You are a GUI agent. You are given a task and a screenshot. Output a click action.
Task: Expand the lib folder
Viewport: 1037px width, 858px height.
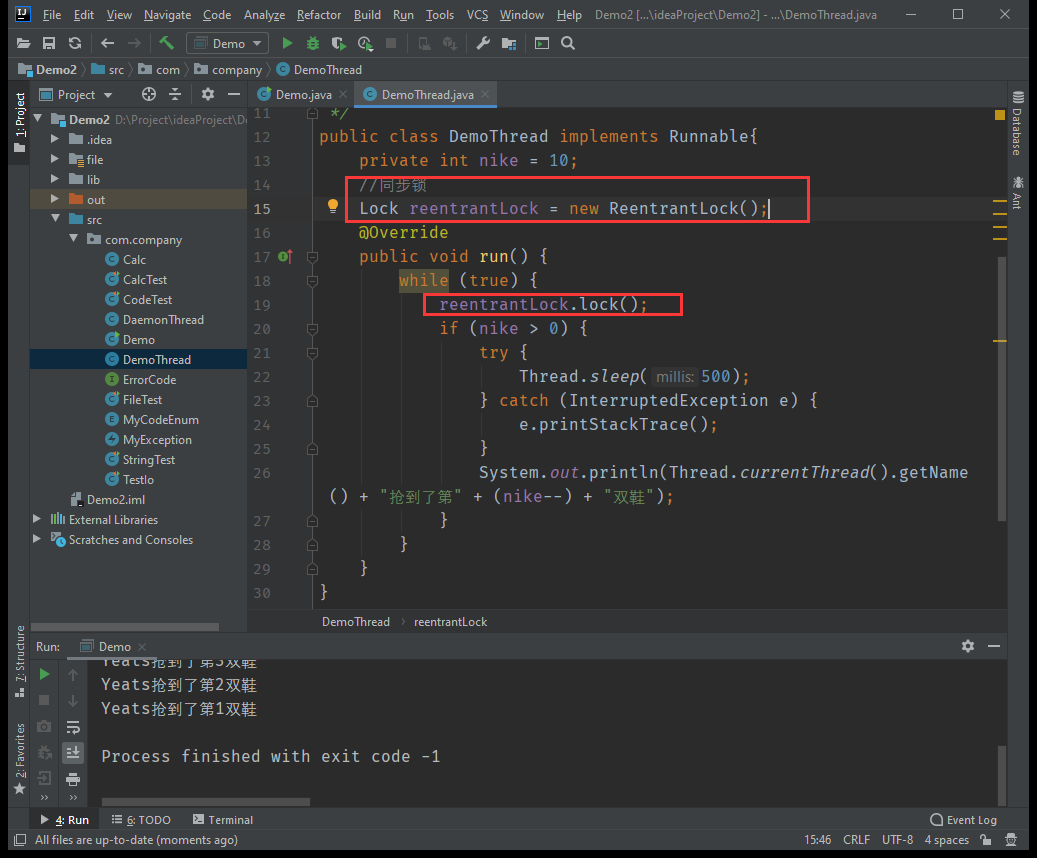click(x=56, y=179)
